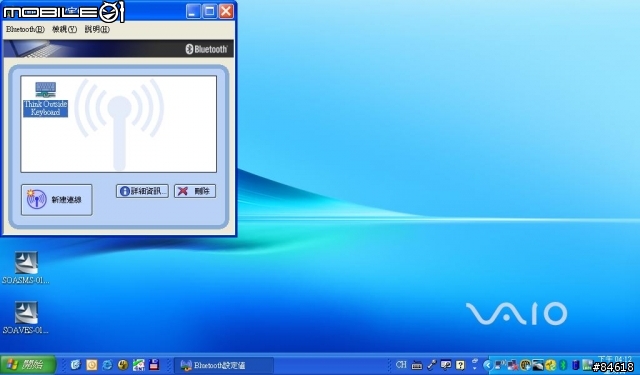Expand hidden system tray icons arrow
This screenshot has height=375, width=640.
coord(487,365)
